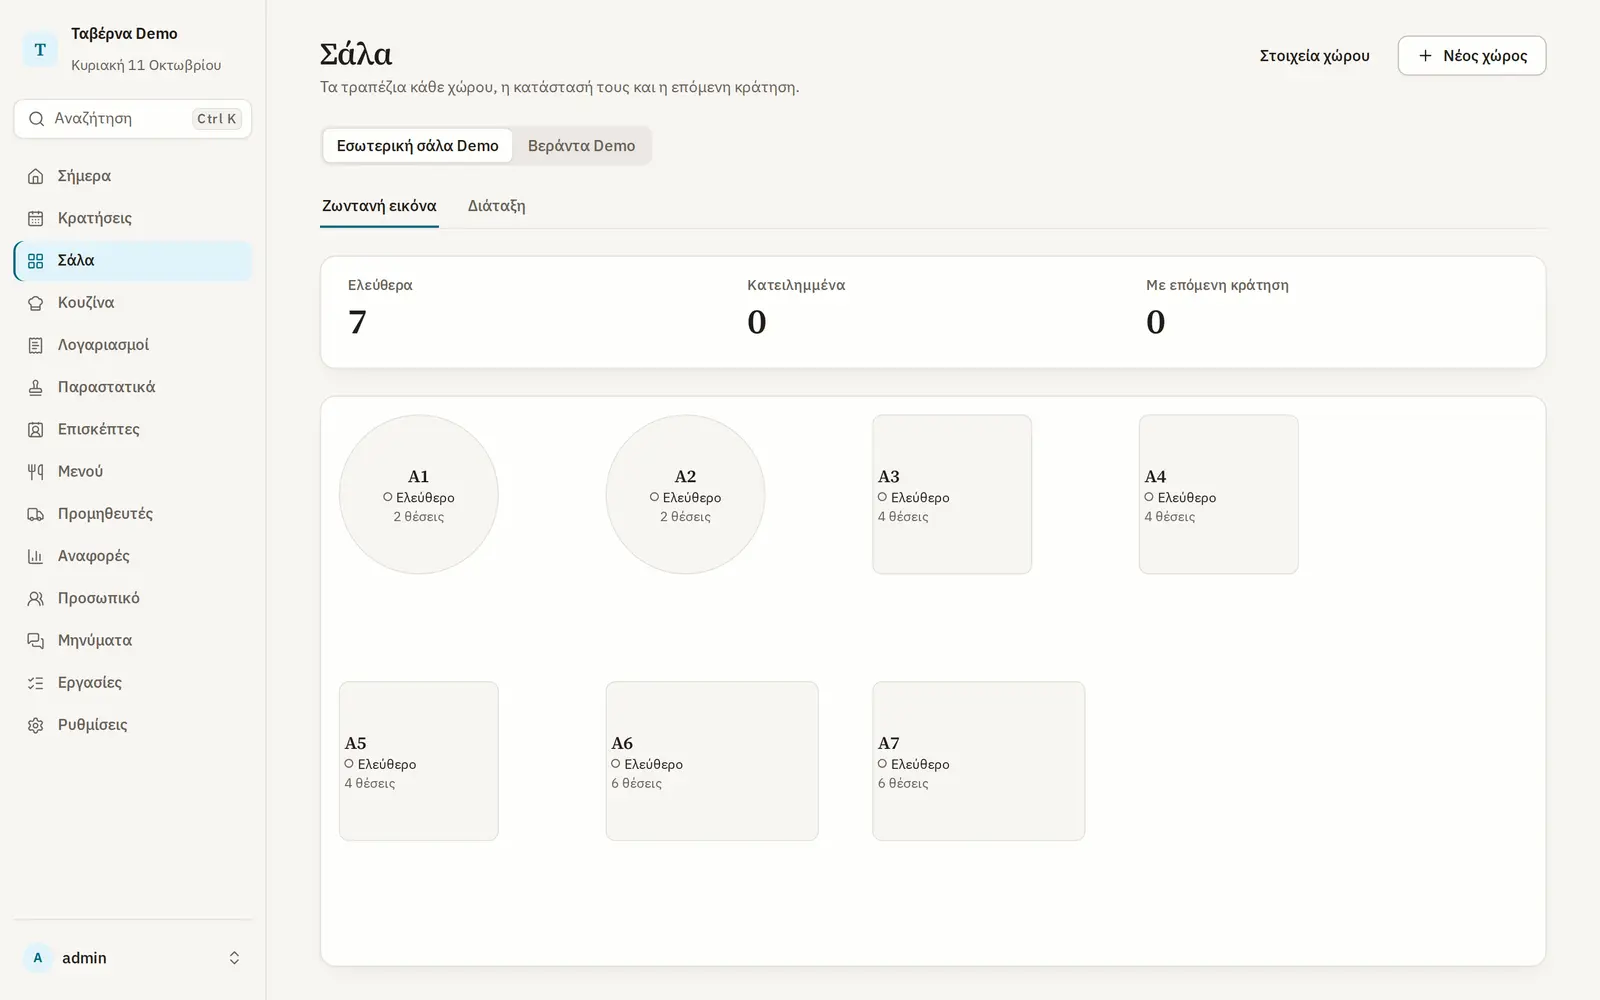This screenshot has width=1600, height=1000.
Task: Select table A6 with 6 seats
Action: [712, 761]
